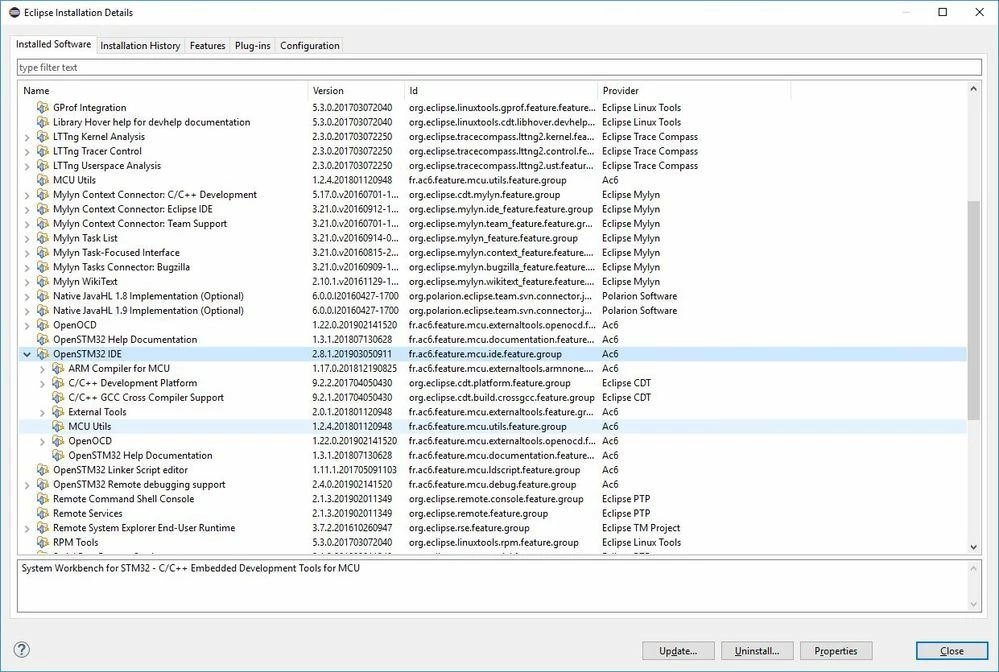The height and width of the screenshot is (672, 999).
Task: Click the LTTng Tracer Control feature icon
Action: pyautogui.click(x=43, y=151)
